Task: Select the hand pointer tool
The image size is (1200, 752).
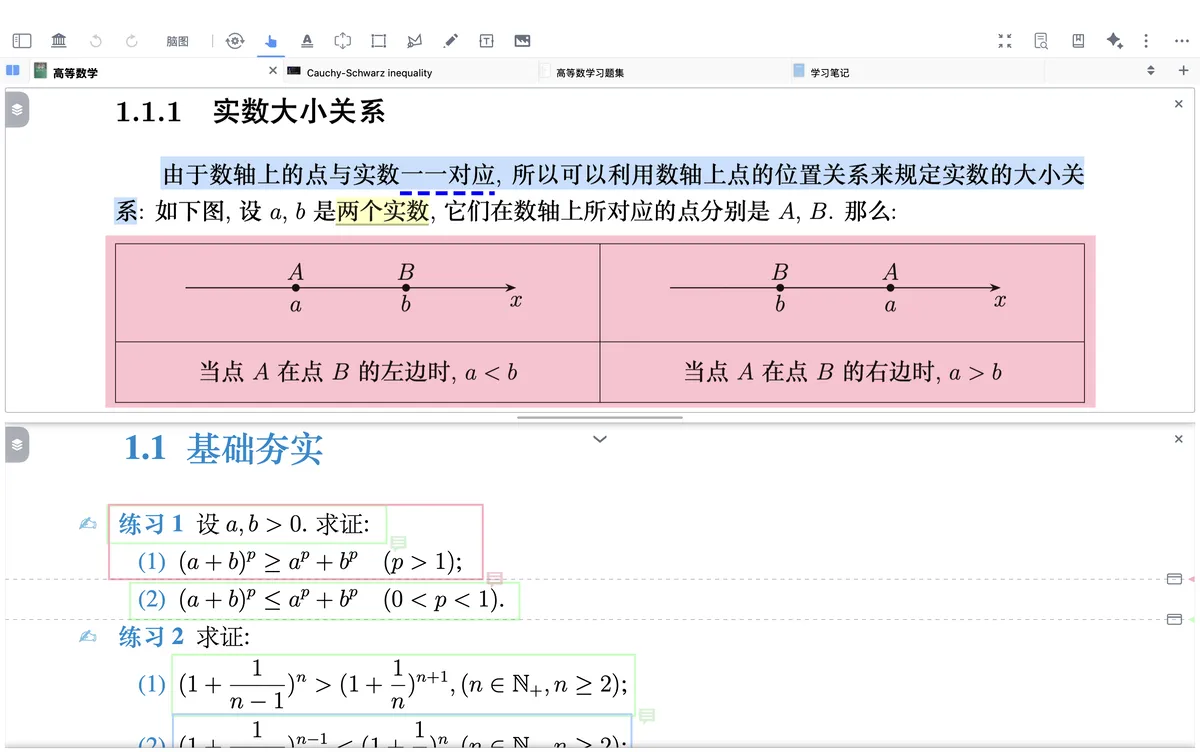Action: point(270,41)
